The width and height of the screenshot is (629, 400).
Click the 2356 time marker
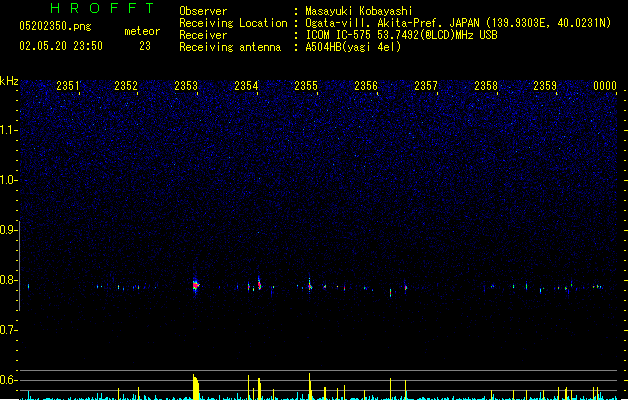click(x=366, y=86)
